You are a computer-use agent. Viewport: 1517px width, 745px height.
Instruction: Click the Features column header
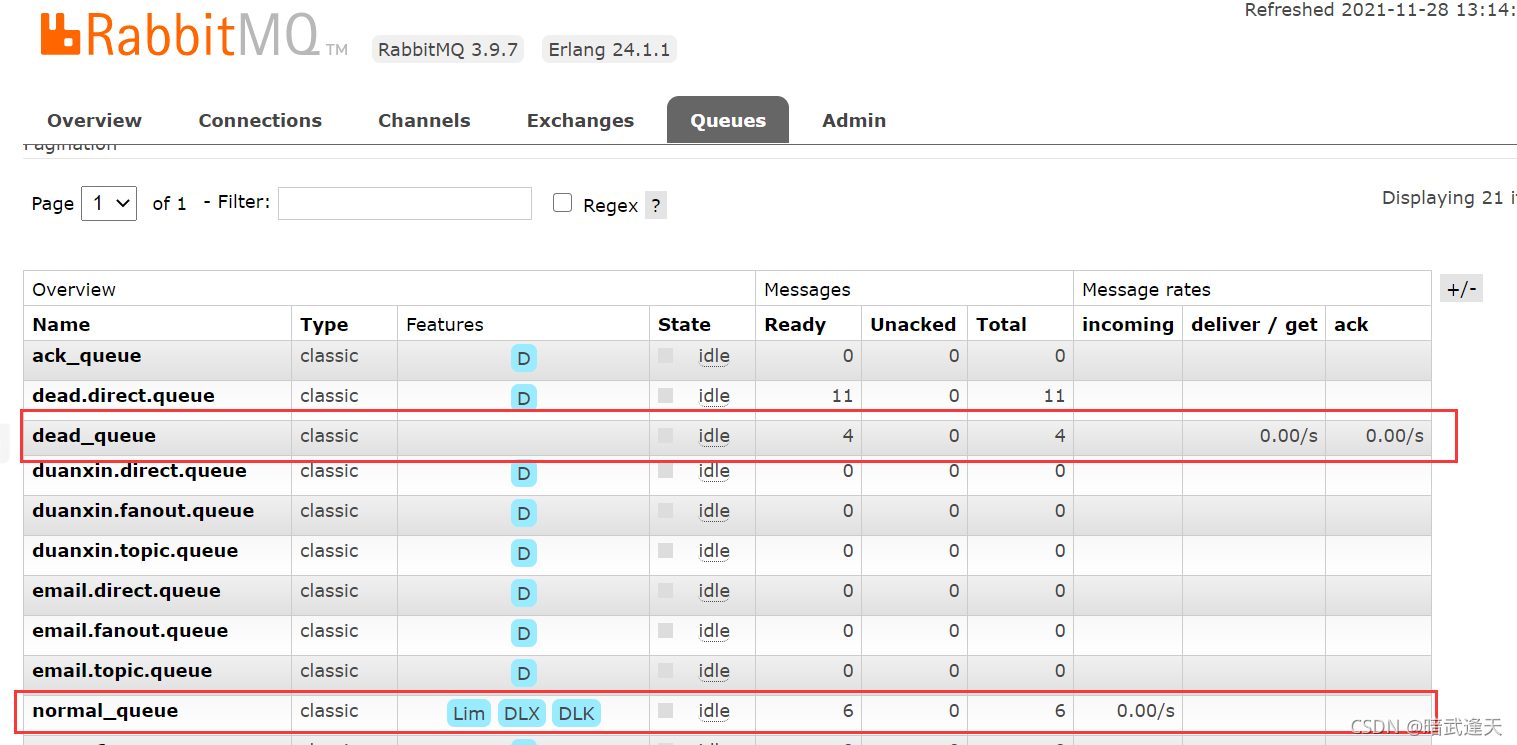tap(445, 325)
